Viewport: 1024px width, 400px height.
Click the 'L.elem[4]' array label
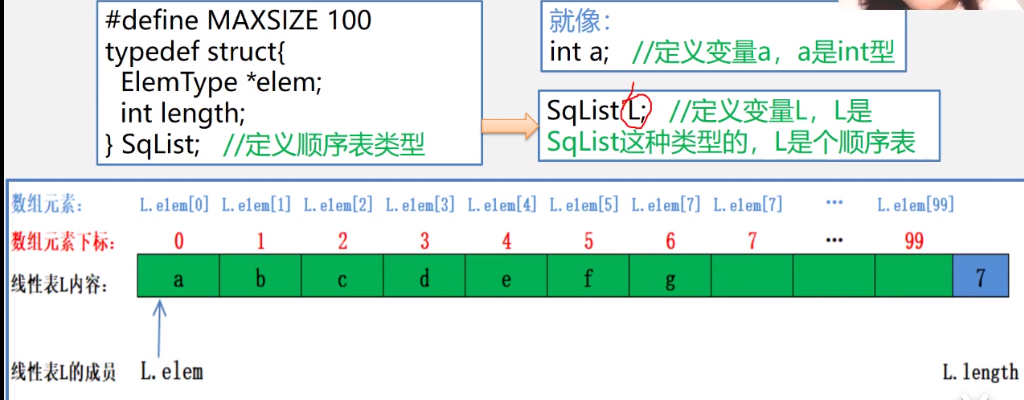pos(502,206)
